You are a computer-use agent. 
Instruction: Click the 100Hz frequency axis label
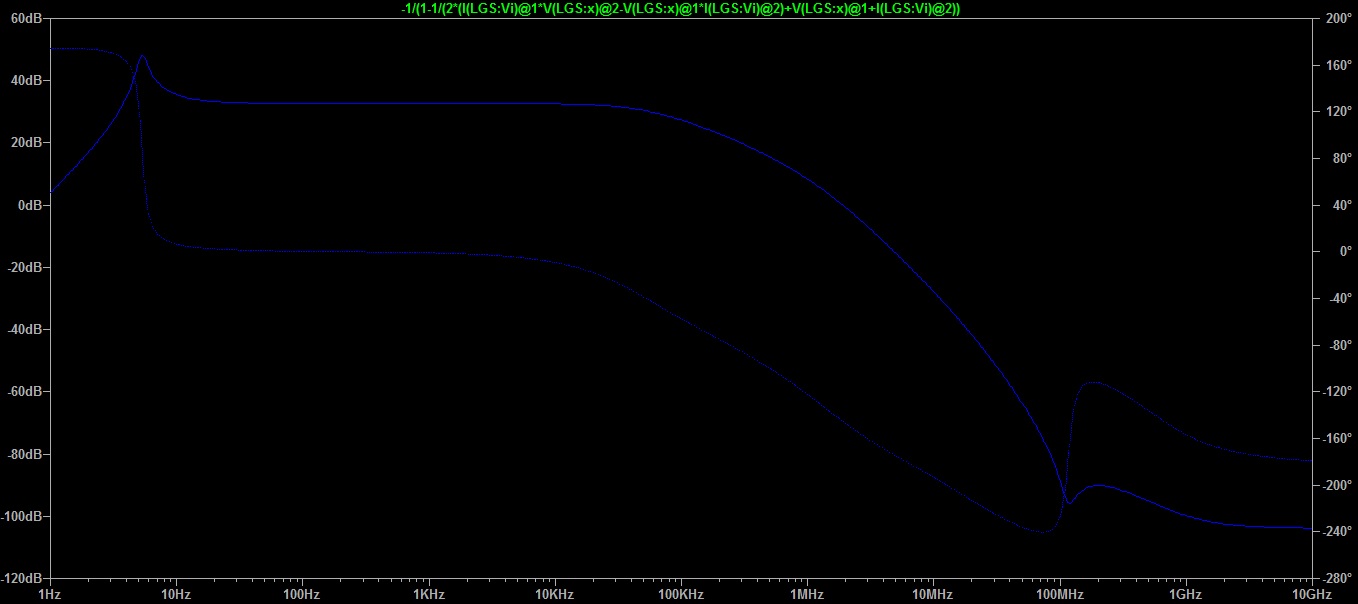pos(301,594)
